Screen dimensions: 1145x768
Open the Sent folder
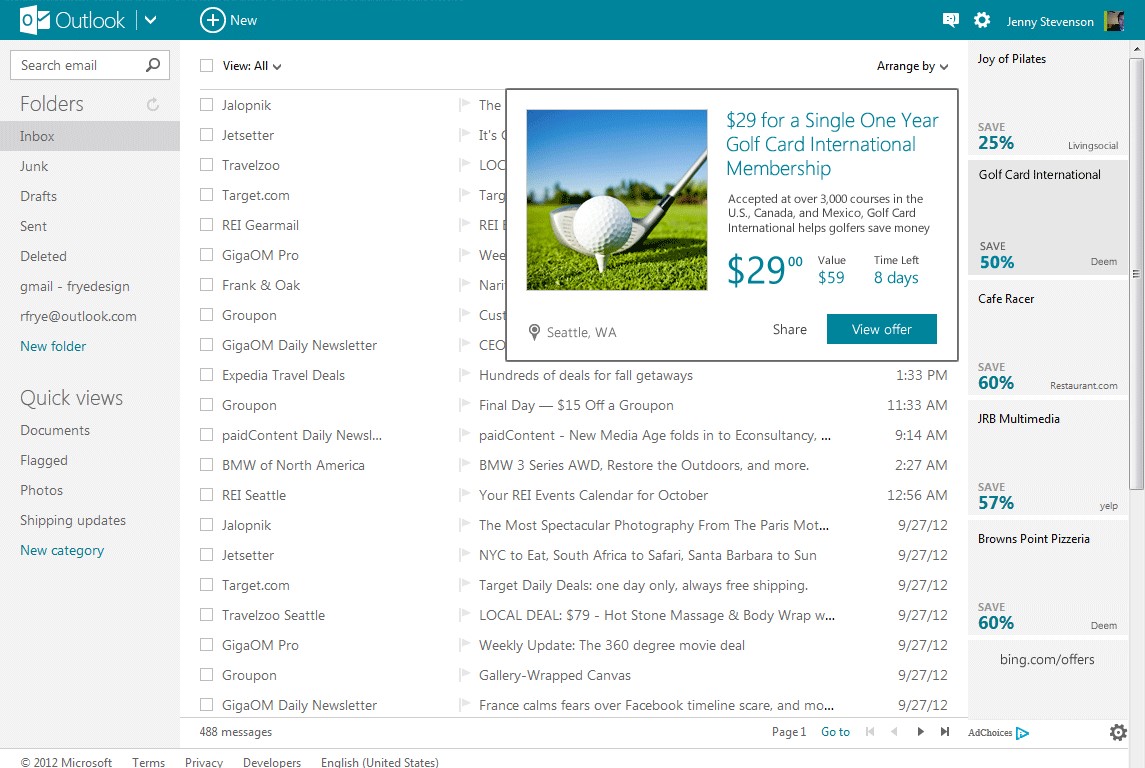(x=34, y=226)
